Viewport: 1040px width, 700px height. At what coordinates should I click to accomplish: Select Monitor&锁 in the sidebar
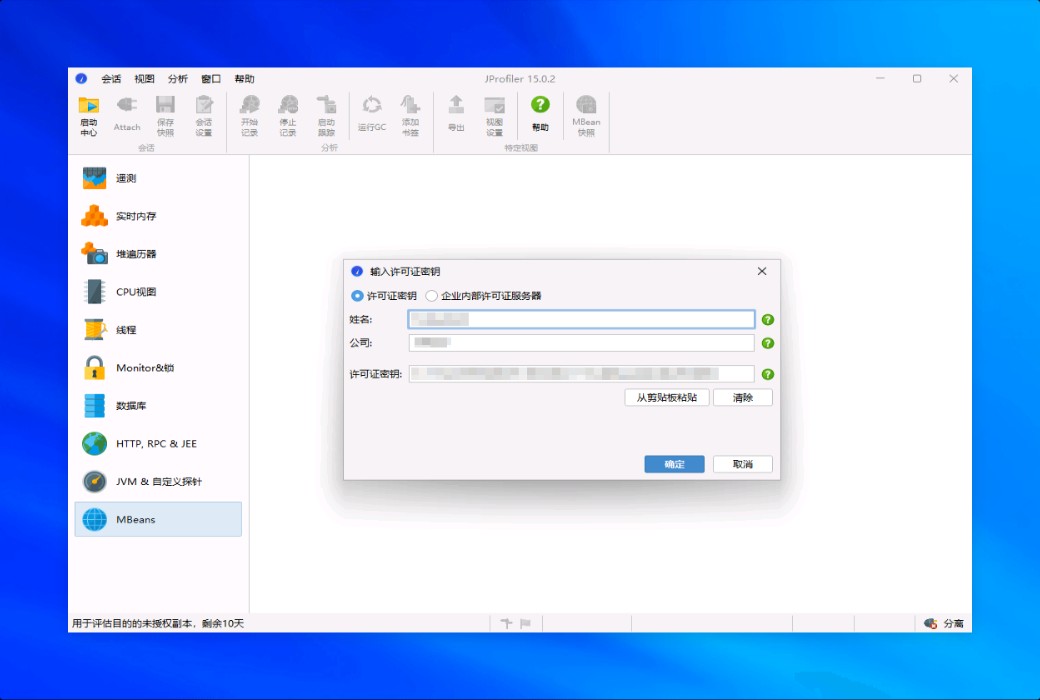(x=159, y=368)
